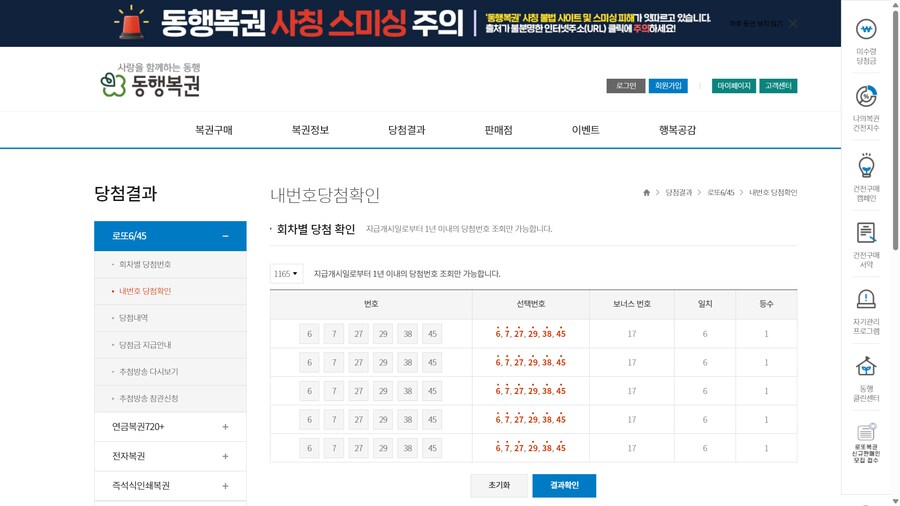Click the 회원가입 button
900x506 pixels.
(668, 86)
